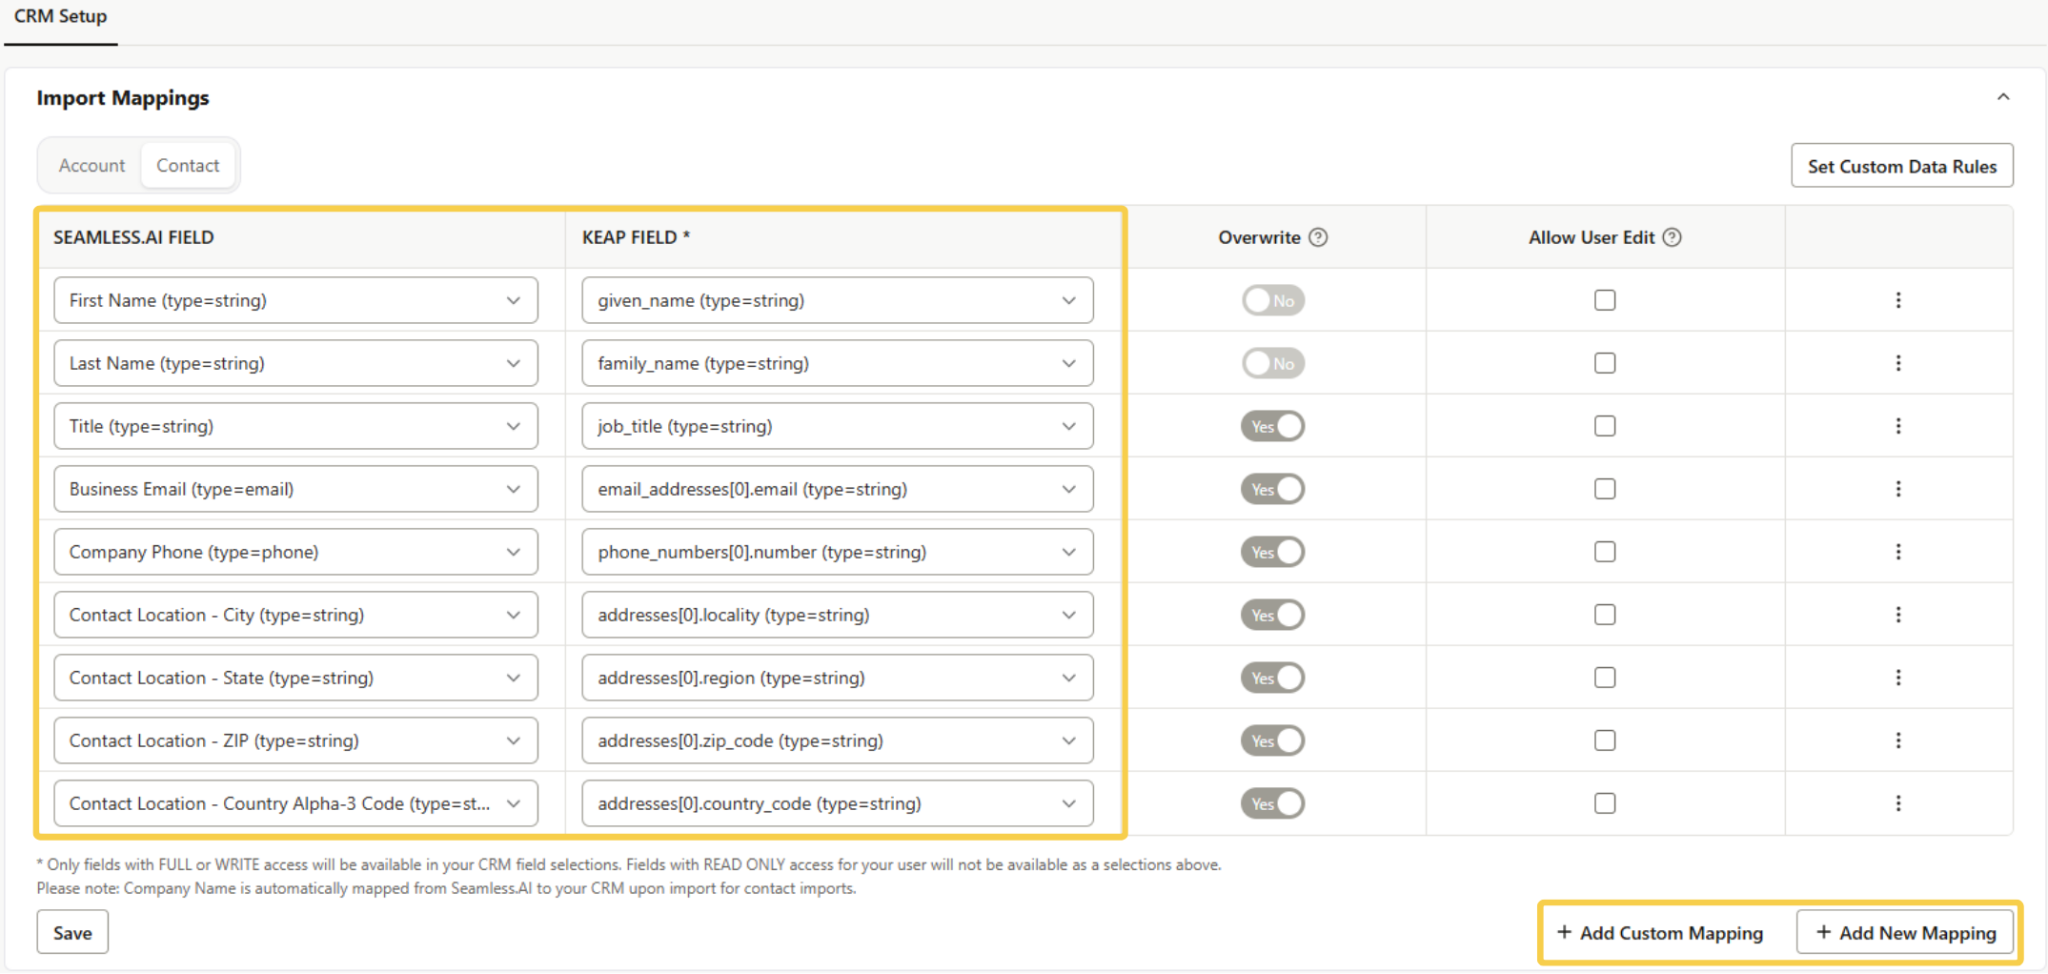Open the job_title Keap field dropdown
Image resolution: width=2048 pixels, height=974 pixels.
[x=838, y=426]
